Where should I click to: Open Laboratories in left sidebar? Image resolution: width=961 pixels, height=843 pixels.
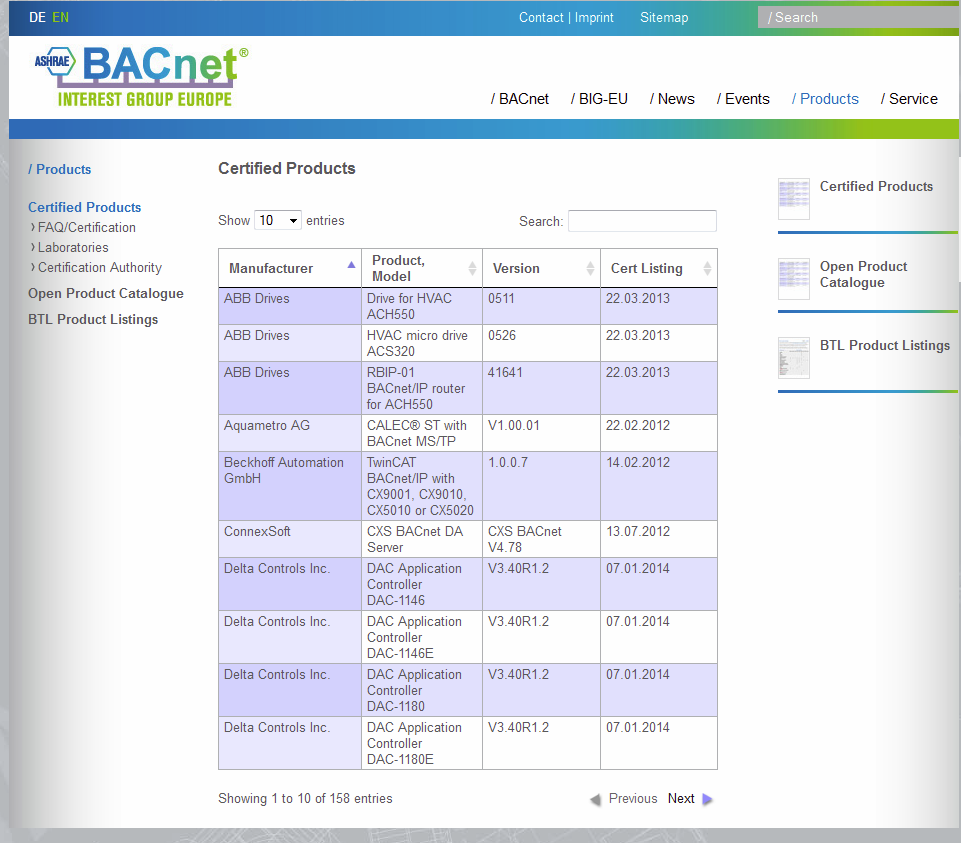pos(73,248)
